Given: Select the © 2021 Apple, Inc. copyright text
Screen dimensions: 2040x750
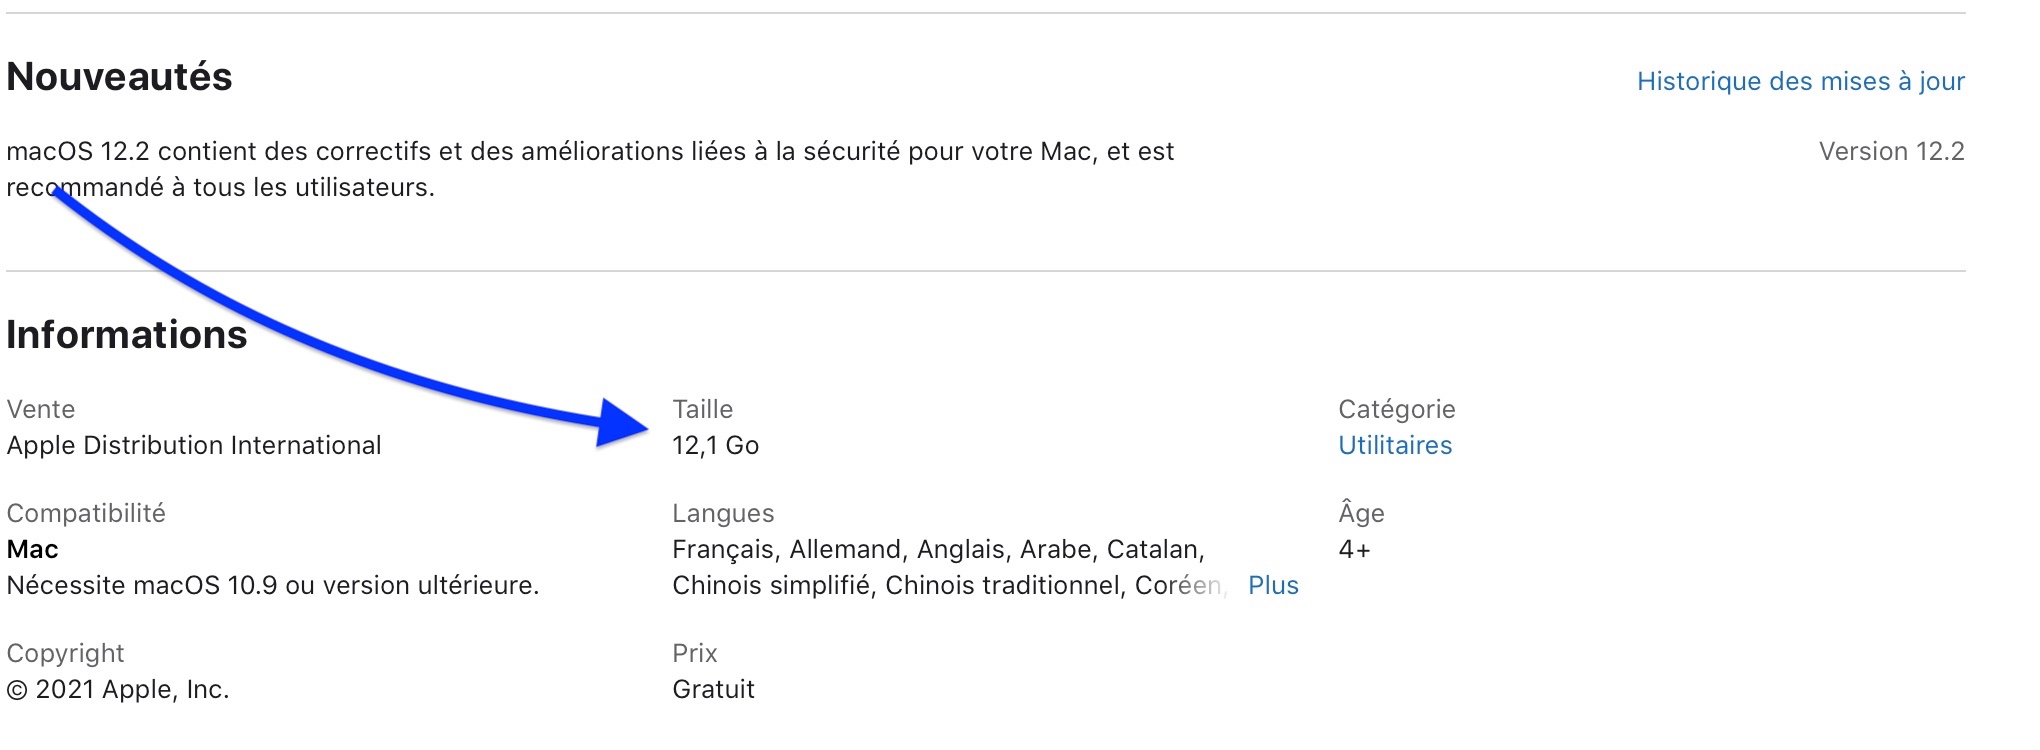Looking at the screenshot, I should 118,689.
